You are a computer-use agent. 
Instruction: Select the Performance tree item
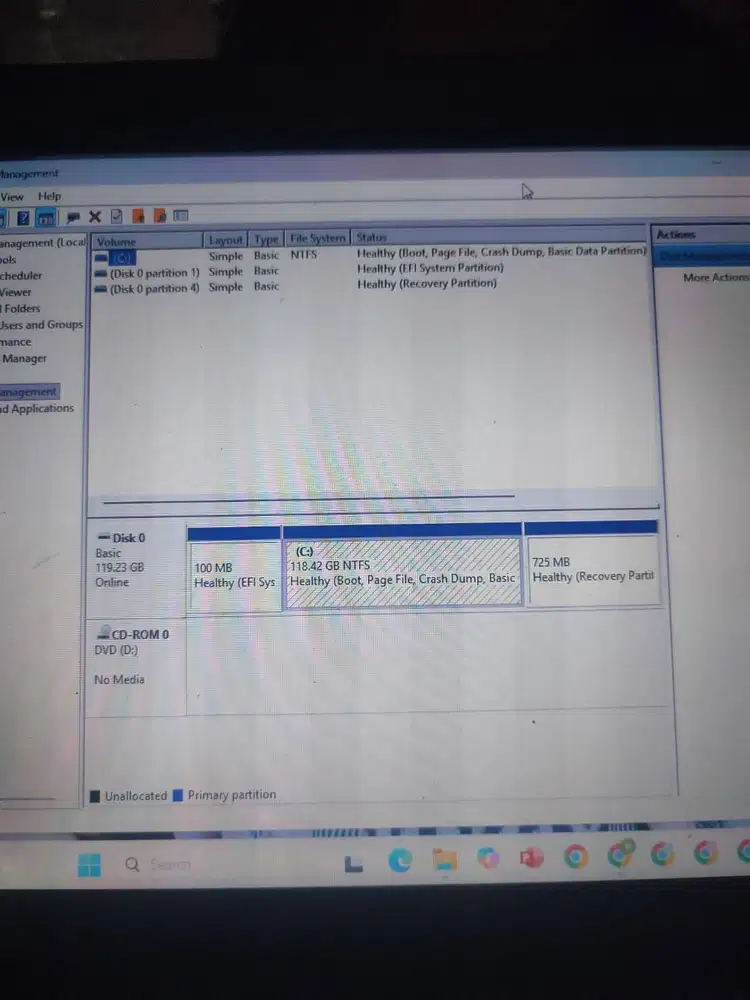pyautogui.click(x=15, y=342)
